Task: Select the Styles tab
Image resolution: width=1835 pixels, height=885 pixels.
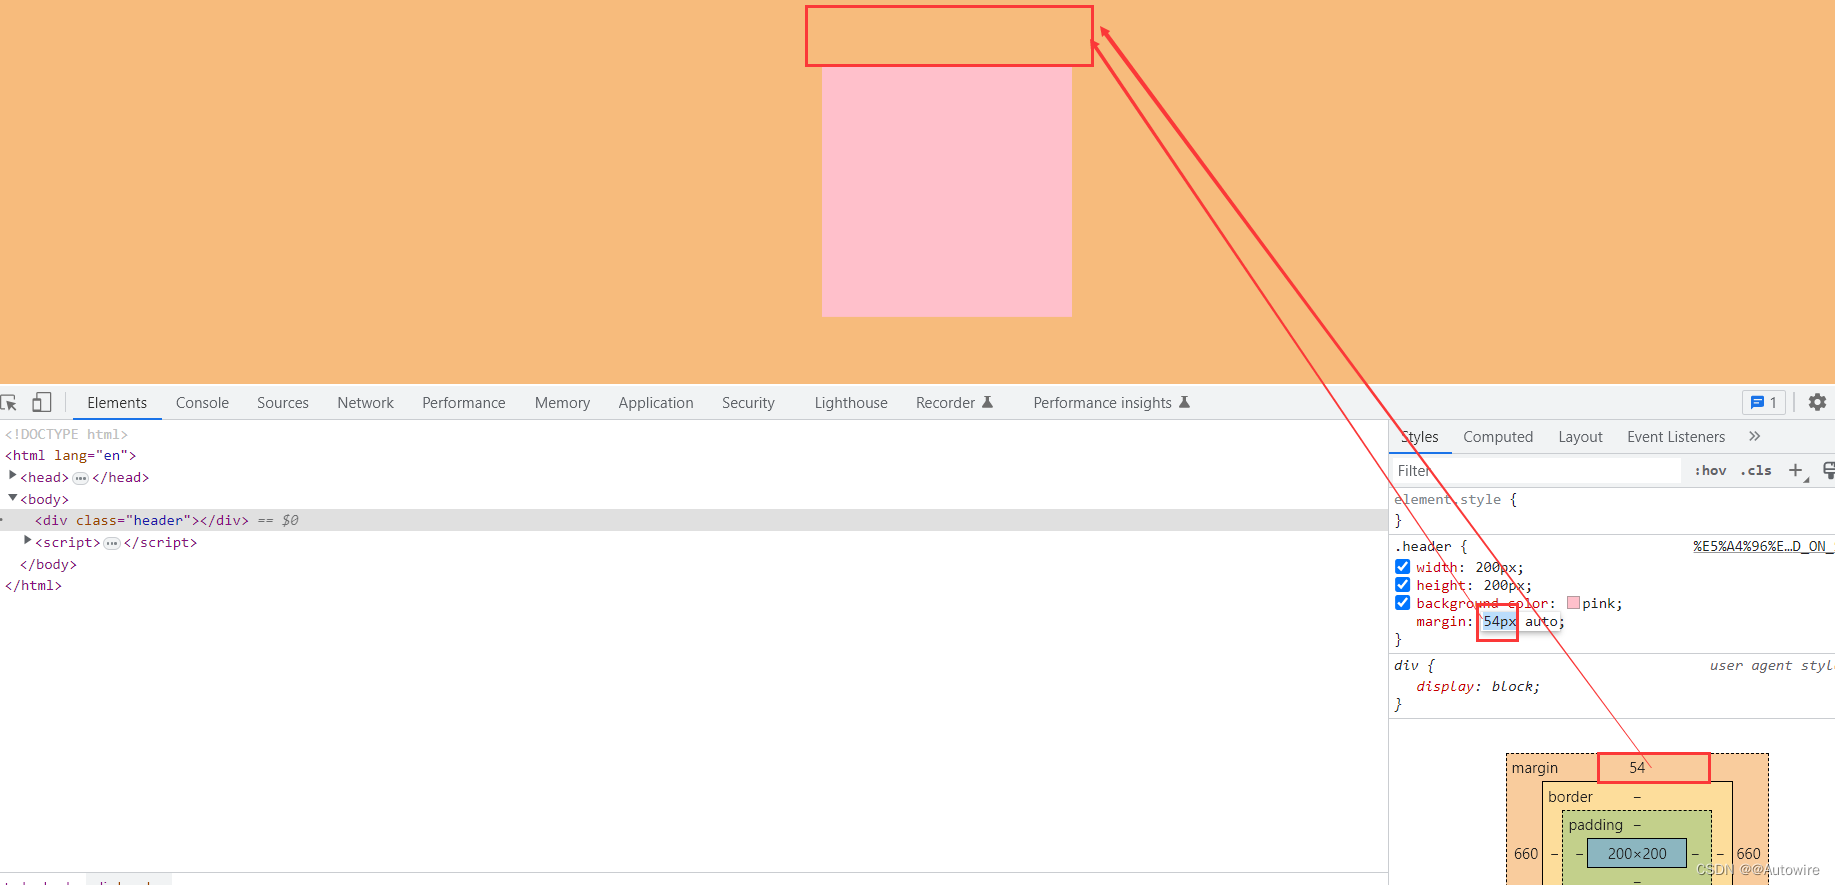Action: coord(1419,436)
